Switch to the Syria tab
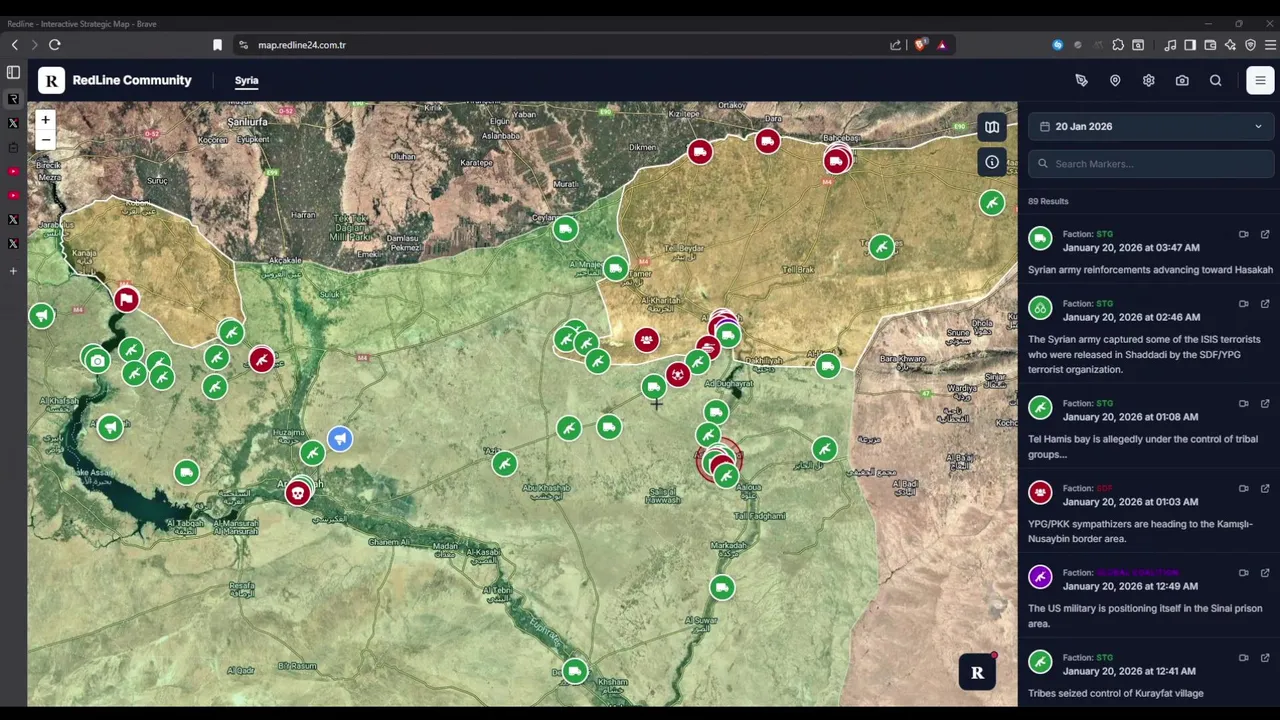Screen dimensions: 1280x720 tap(246, 80)
